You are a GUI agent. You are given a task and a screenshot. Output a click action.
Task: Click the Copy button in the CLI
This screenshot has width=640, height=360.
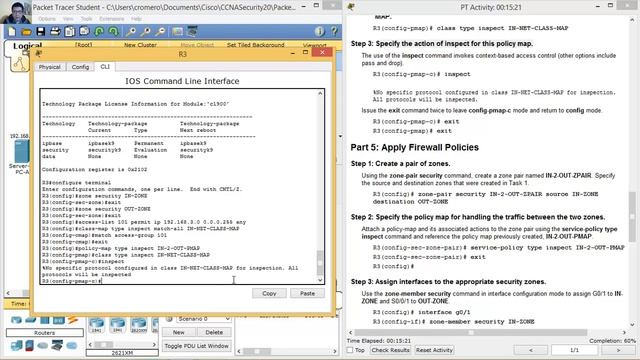click(x=269, y=293)
